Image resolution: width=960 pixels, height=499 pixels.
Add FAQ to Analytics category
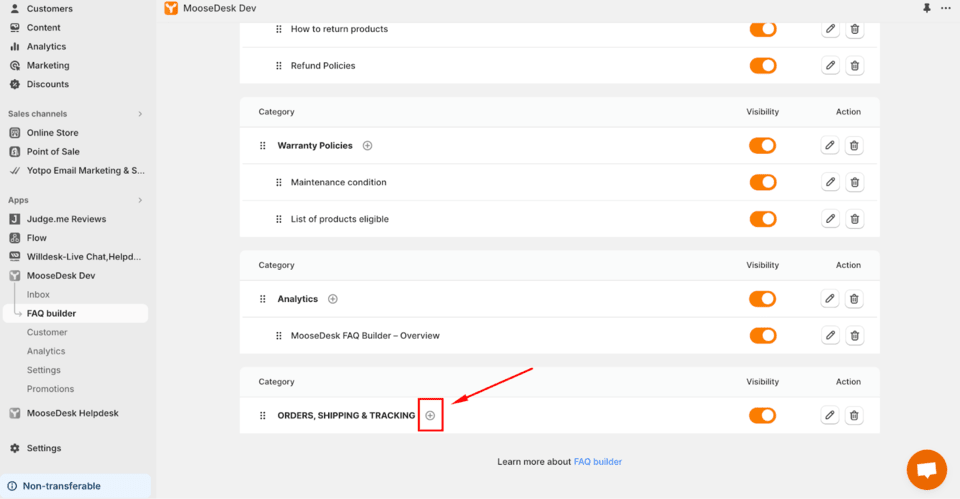[332, 299]
